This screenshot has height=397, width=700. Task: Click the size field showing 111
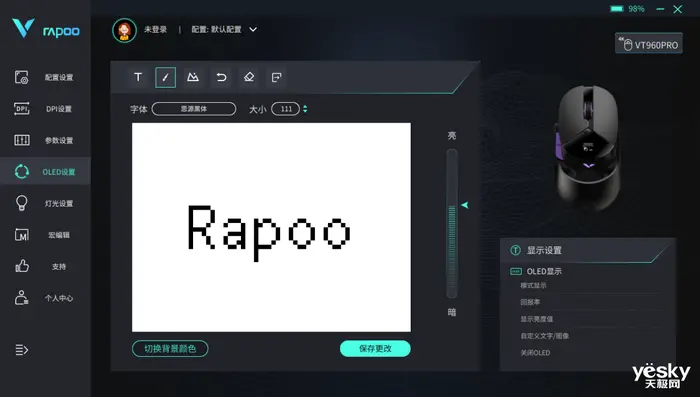click(286, 109)
